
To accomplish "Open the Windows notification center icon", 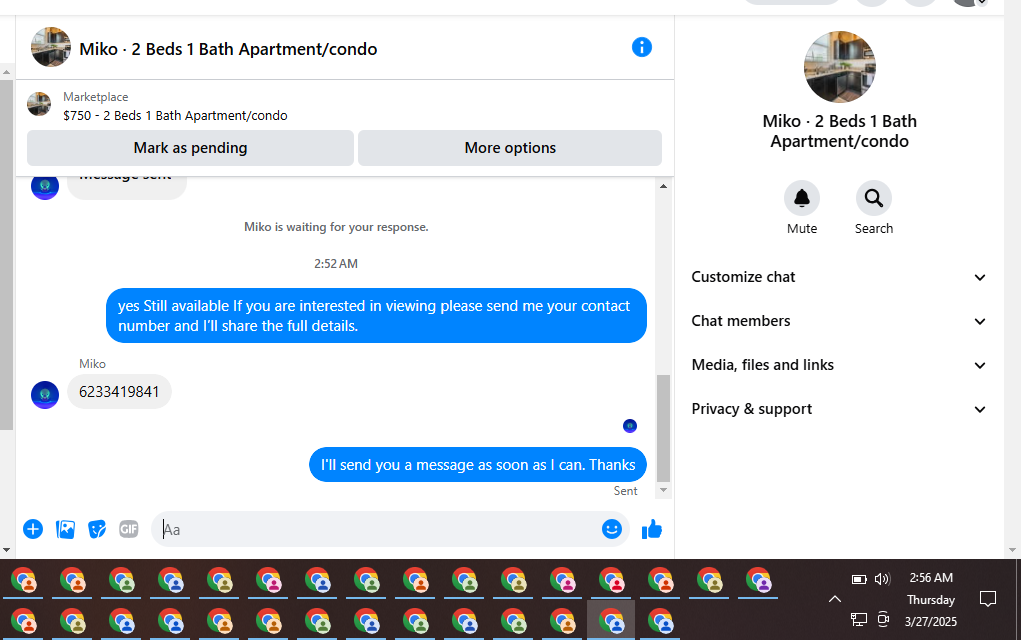I will click(x=988, y=599).
